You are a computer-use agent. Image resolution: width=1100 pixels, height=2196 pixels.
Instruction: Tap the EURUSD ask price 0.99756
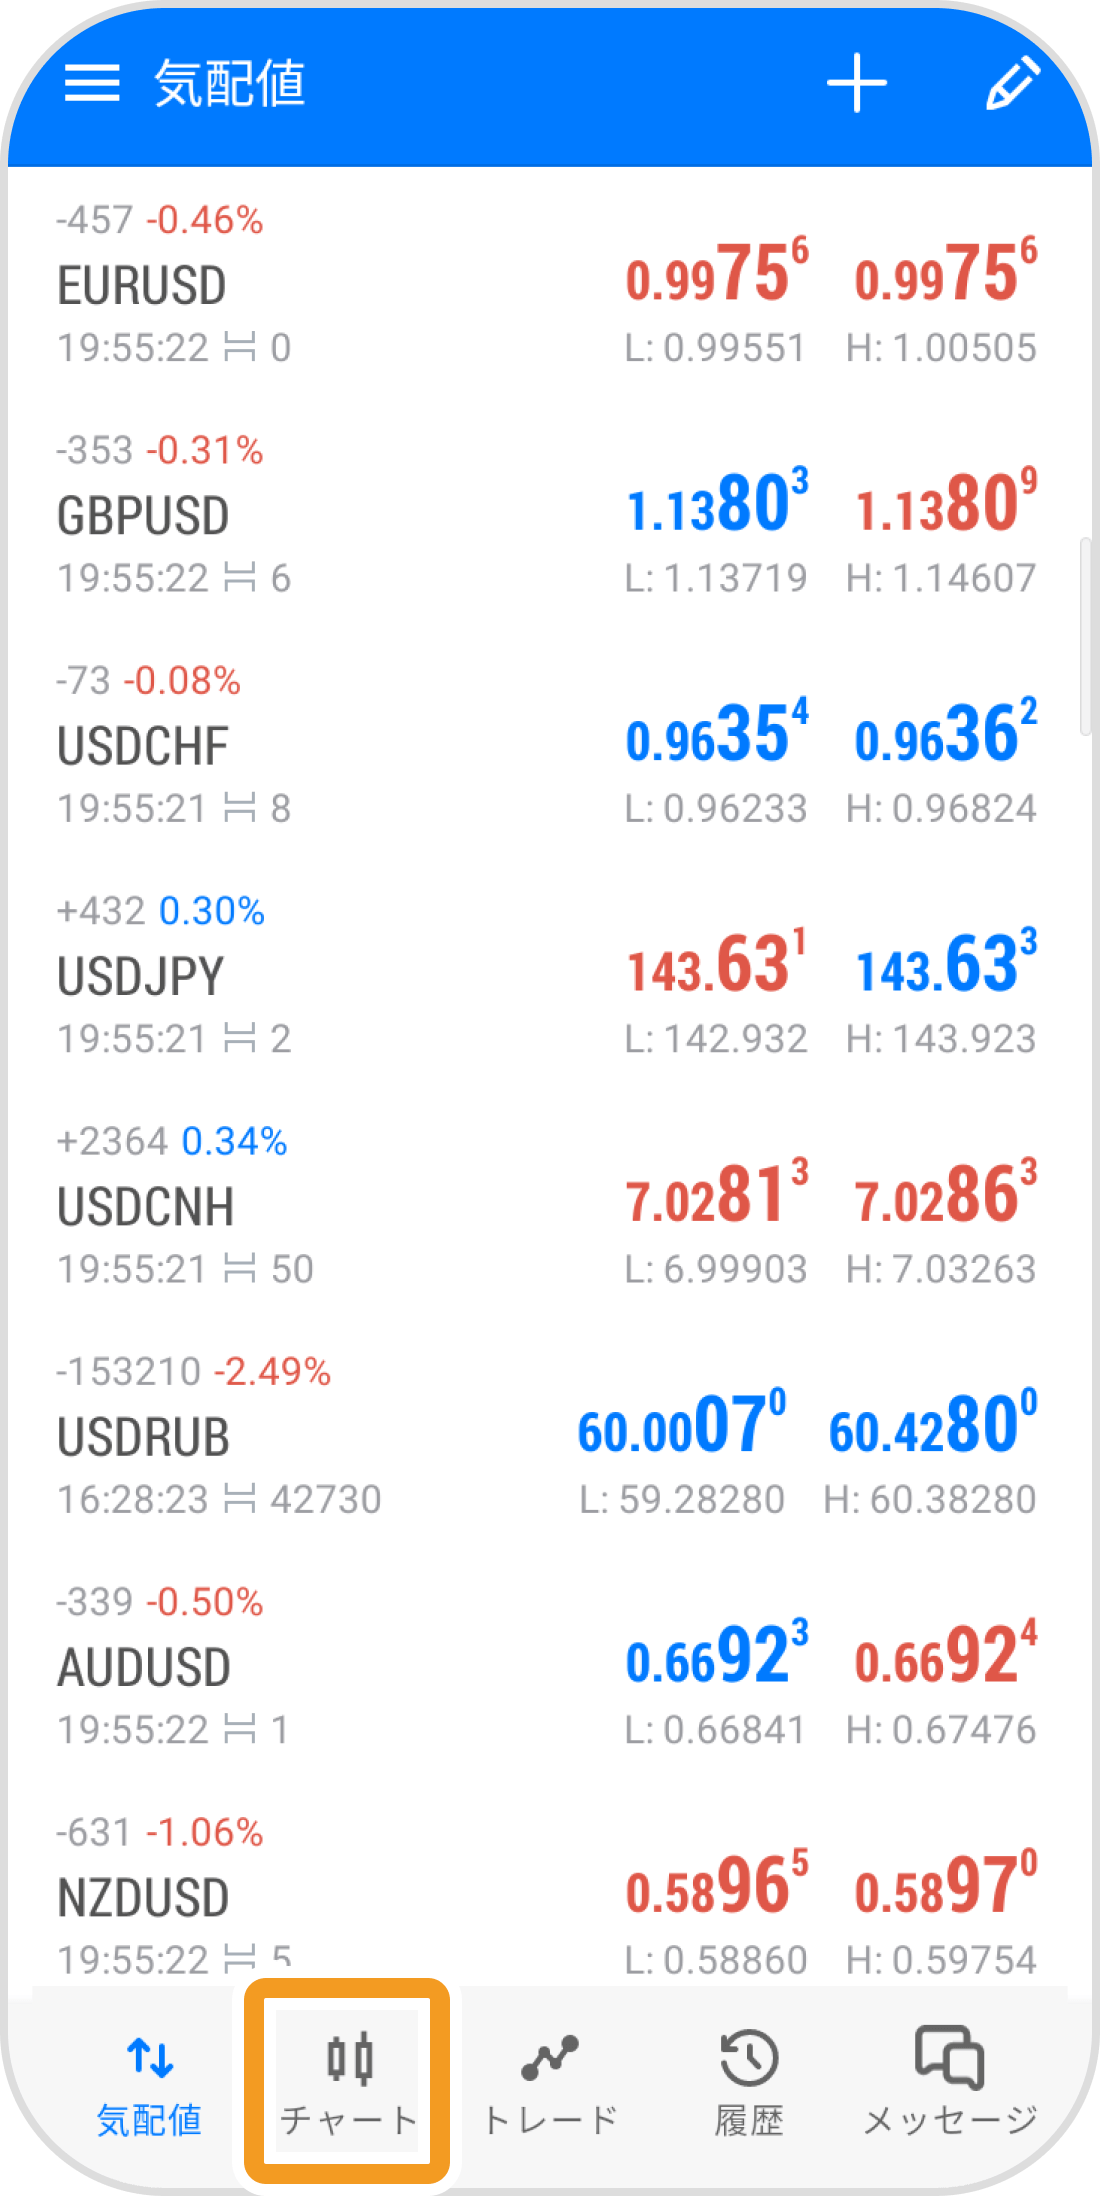(945, 272)
